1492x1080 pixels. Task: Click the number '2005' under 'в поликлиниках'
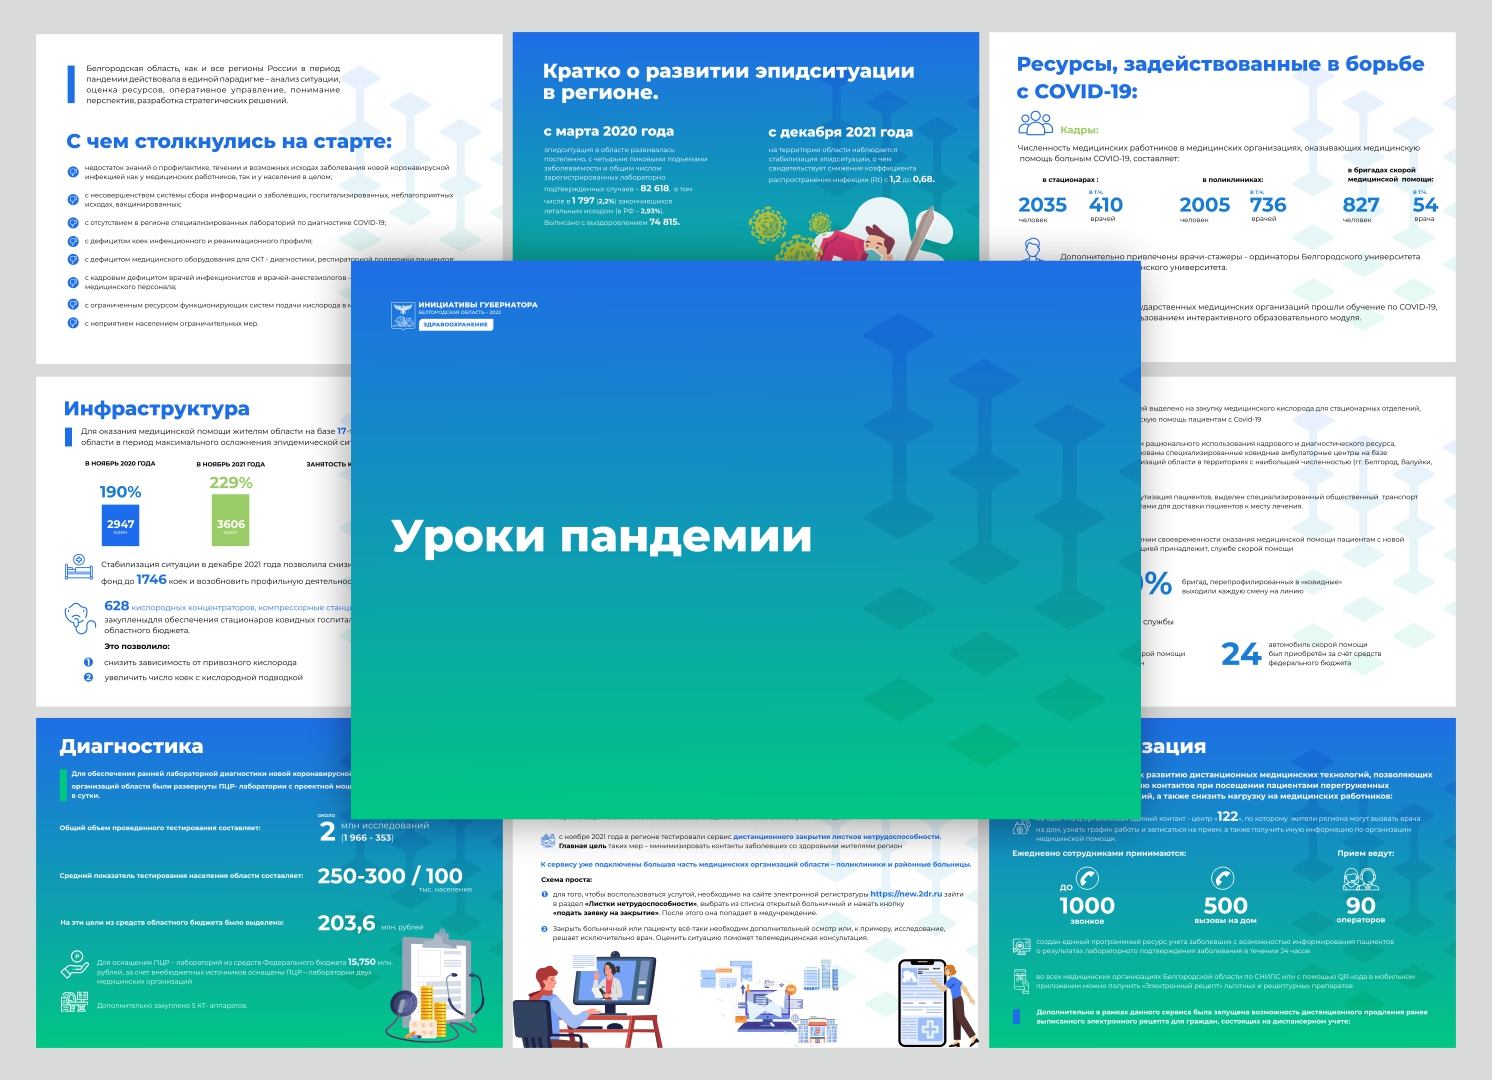click(1205, 205)
